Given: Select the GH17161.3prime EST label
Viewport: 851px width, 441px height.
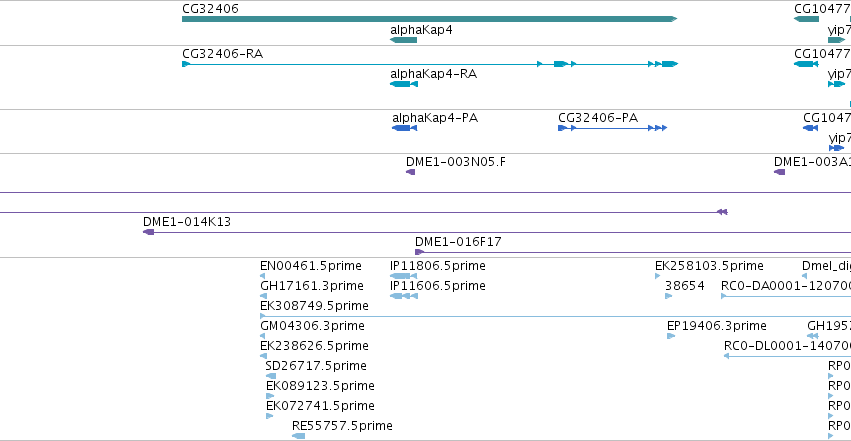Looking at the screenshot, I should pyautogui.click(x=312, y=286).
